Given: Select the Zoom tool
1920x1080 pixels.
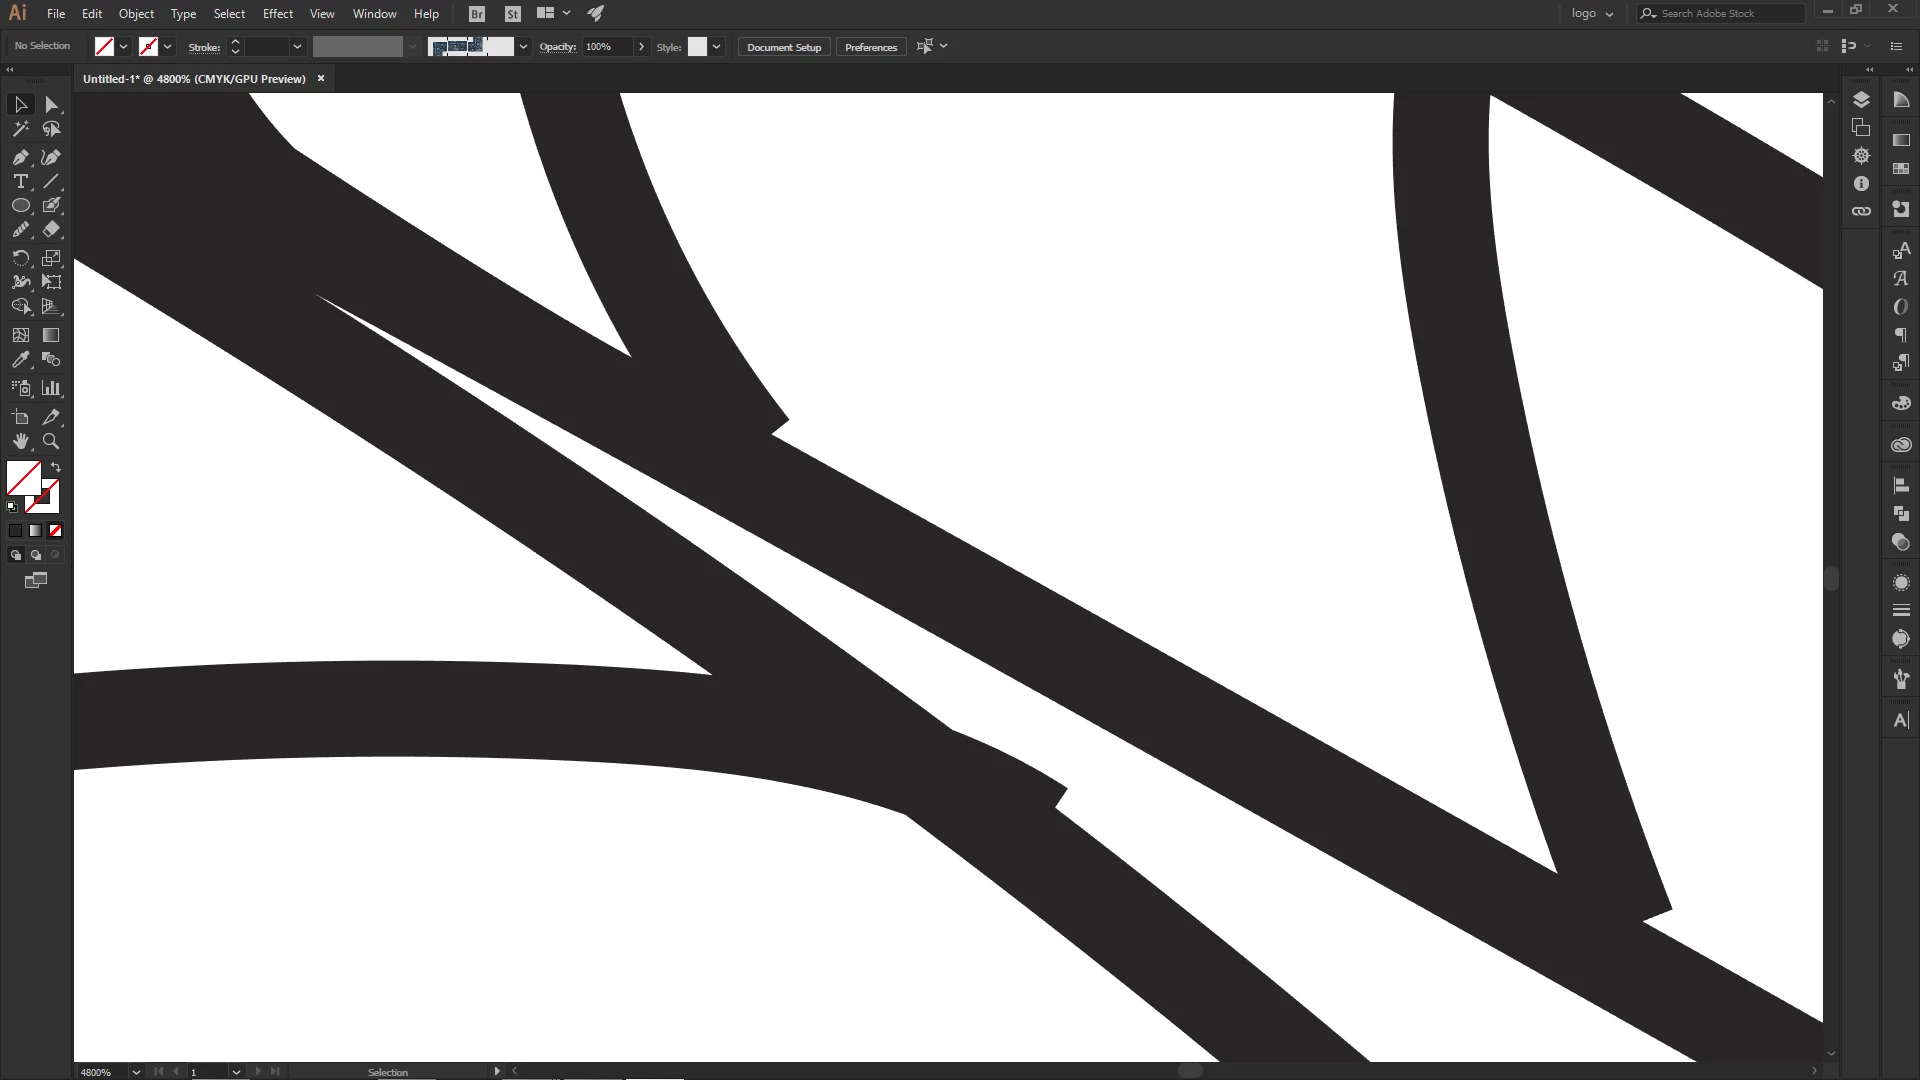Looking at the screenshot, I should tap(51, 441).
